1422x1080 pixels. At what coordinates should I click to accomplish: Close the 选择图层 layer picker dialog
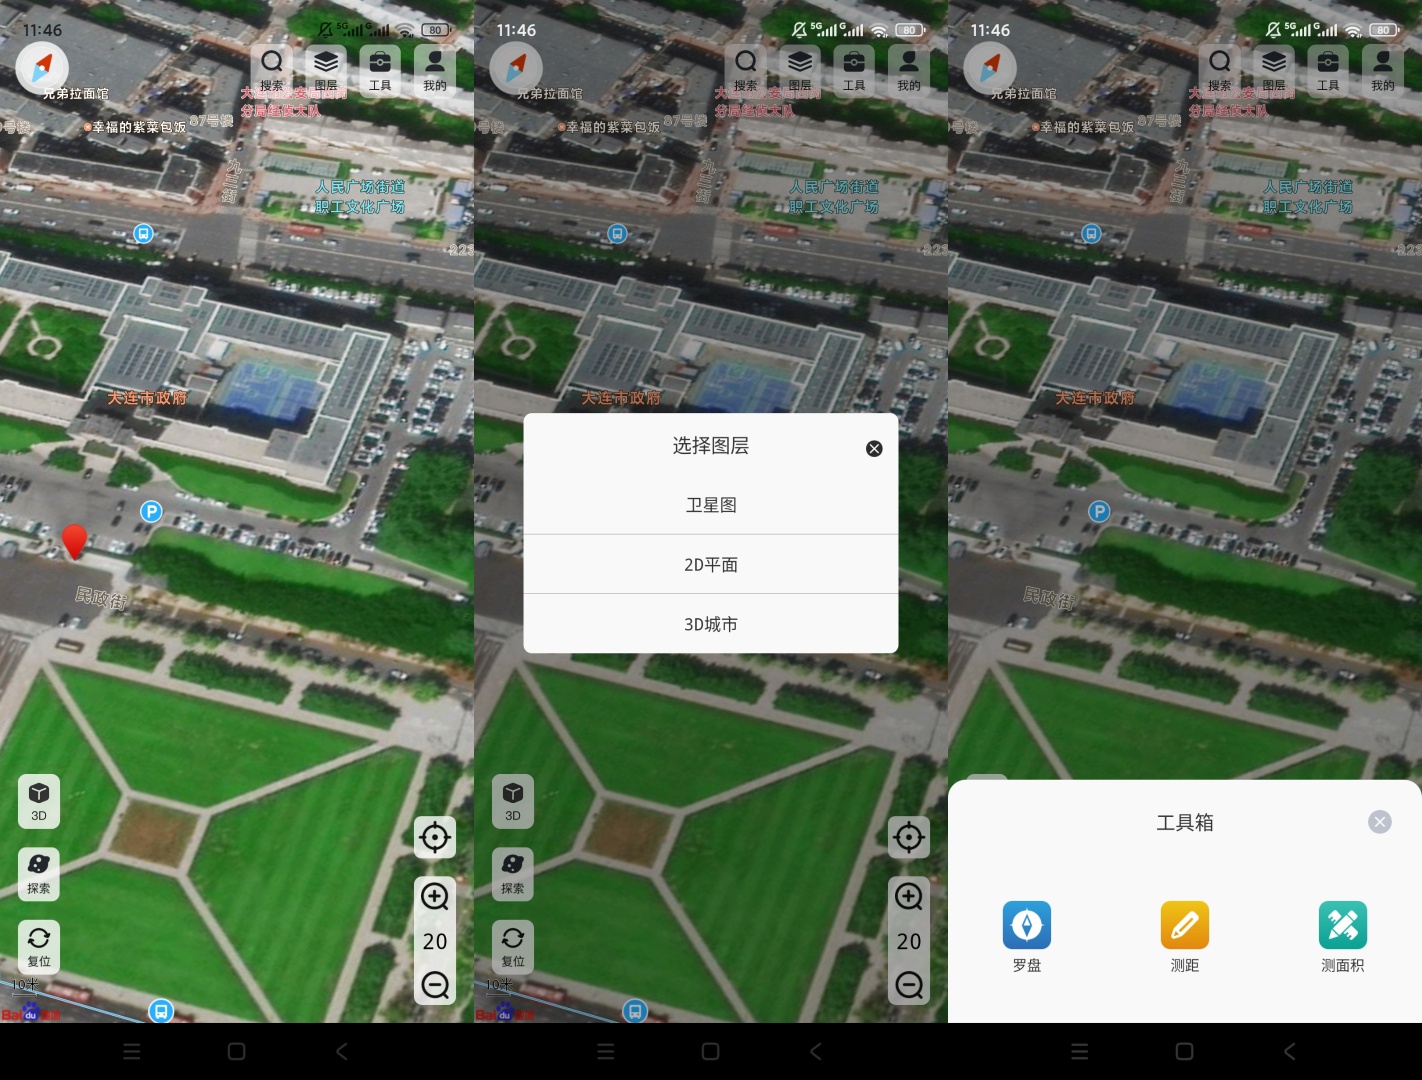(874, 448)
